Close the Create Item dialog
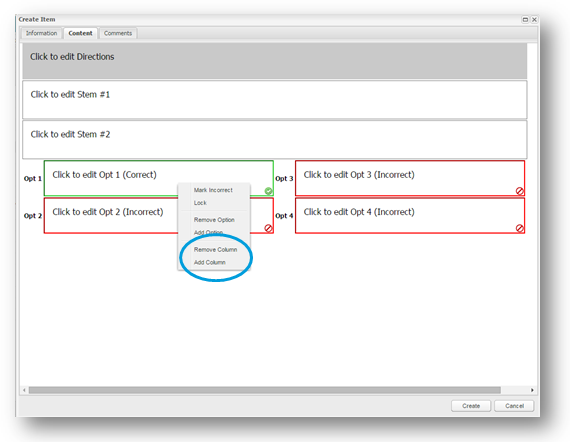This screenshot has height=442, width=570. pyautogui.click(x=534, y=20)
